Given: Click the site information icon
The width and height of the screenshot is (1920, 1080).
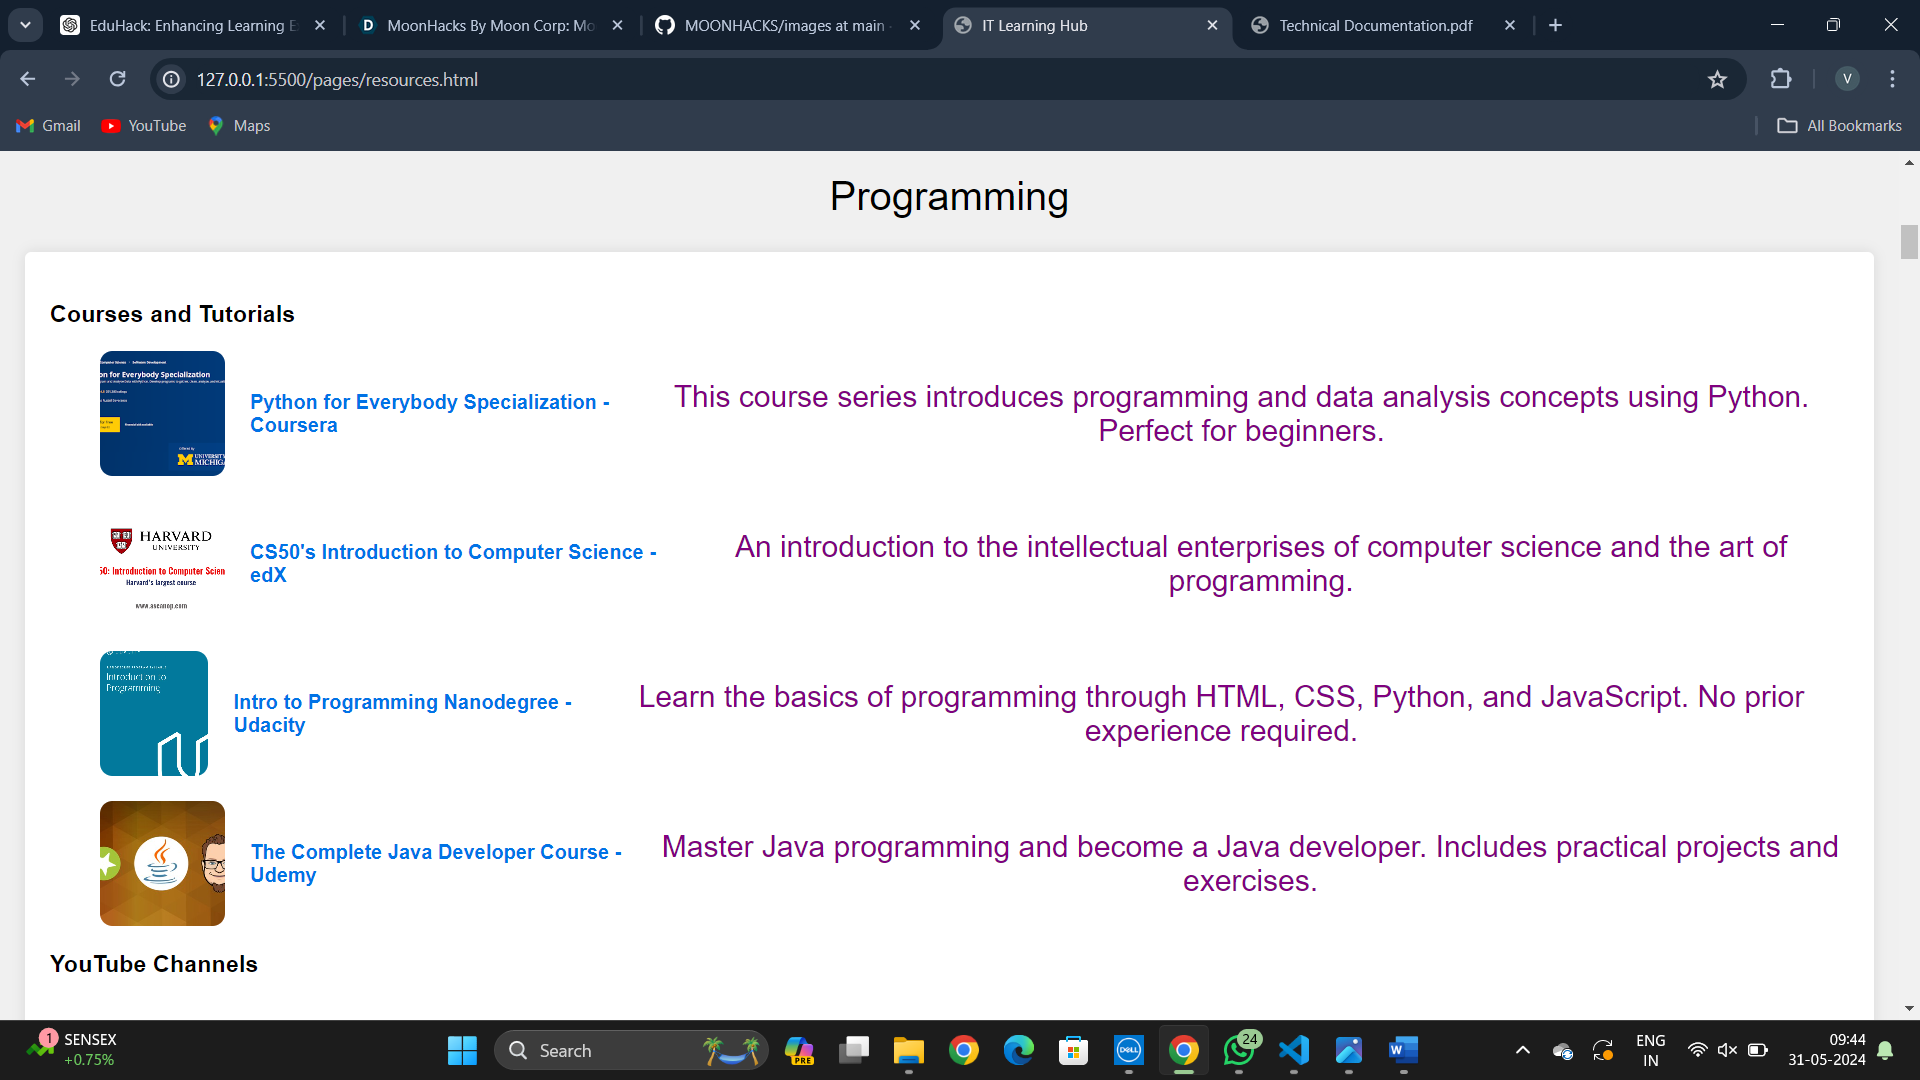Looking at the screenshot, I should [172, 79].
